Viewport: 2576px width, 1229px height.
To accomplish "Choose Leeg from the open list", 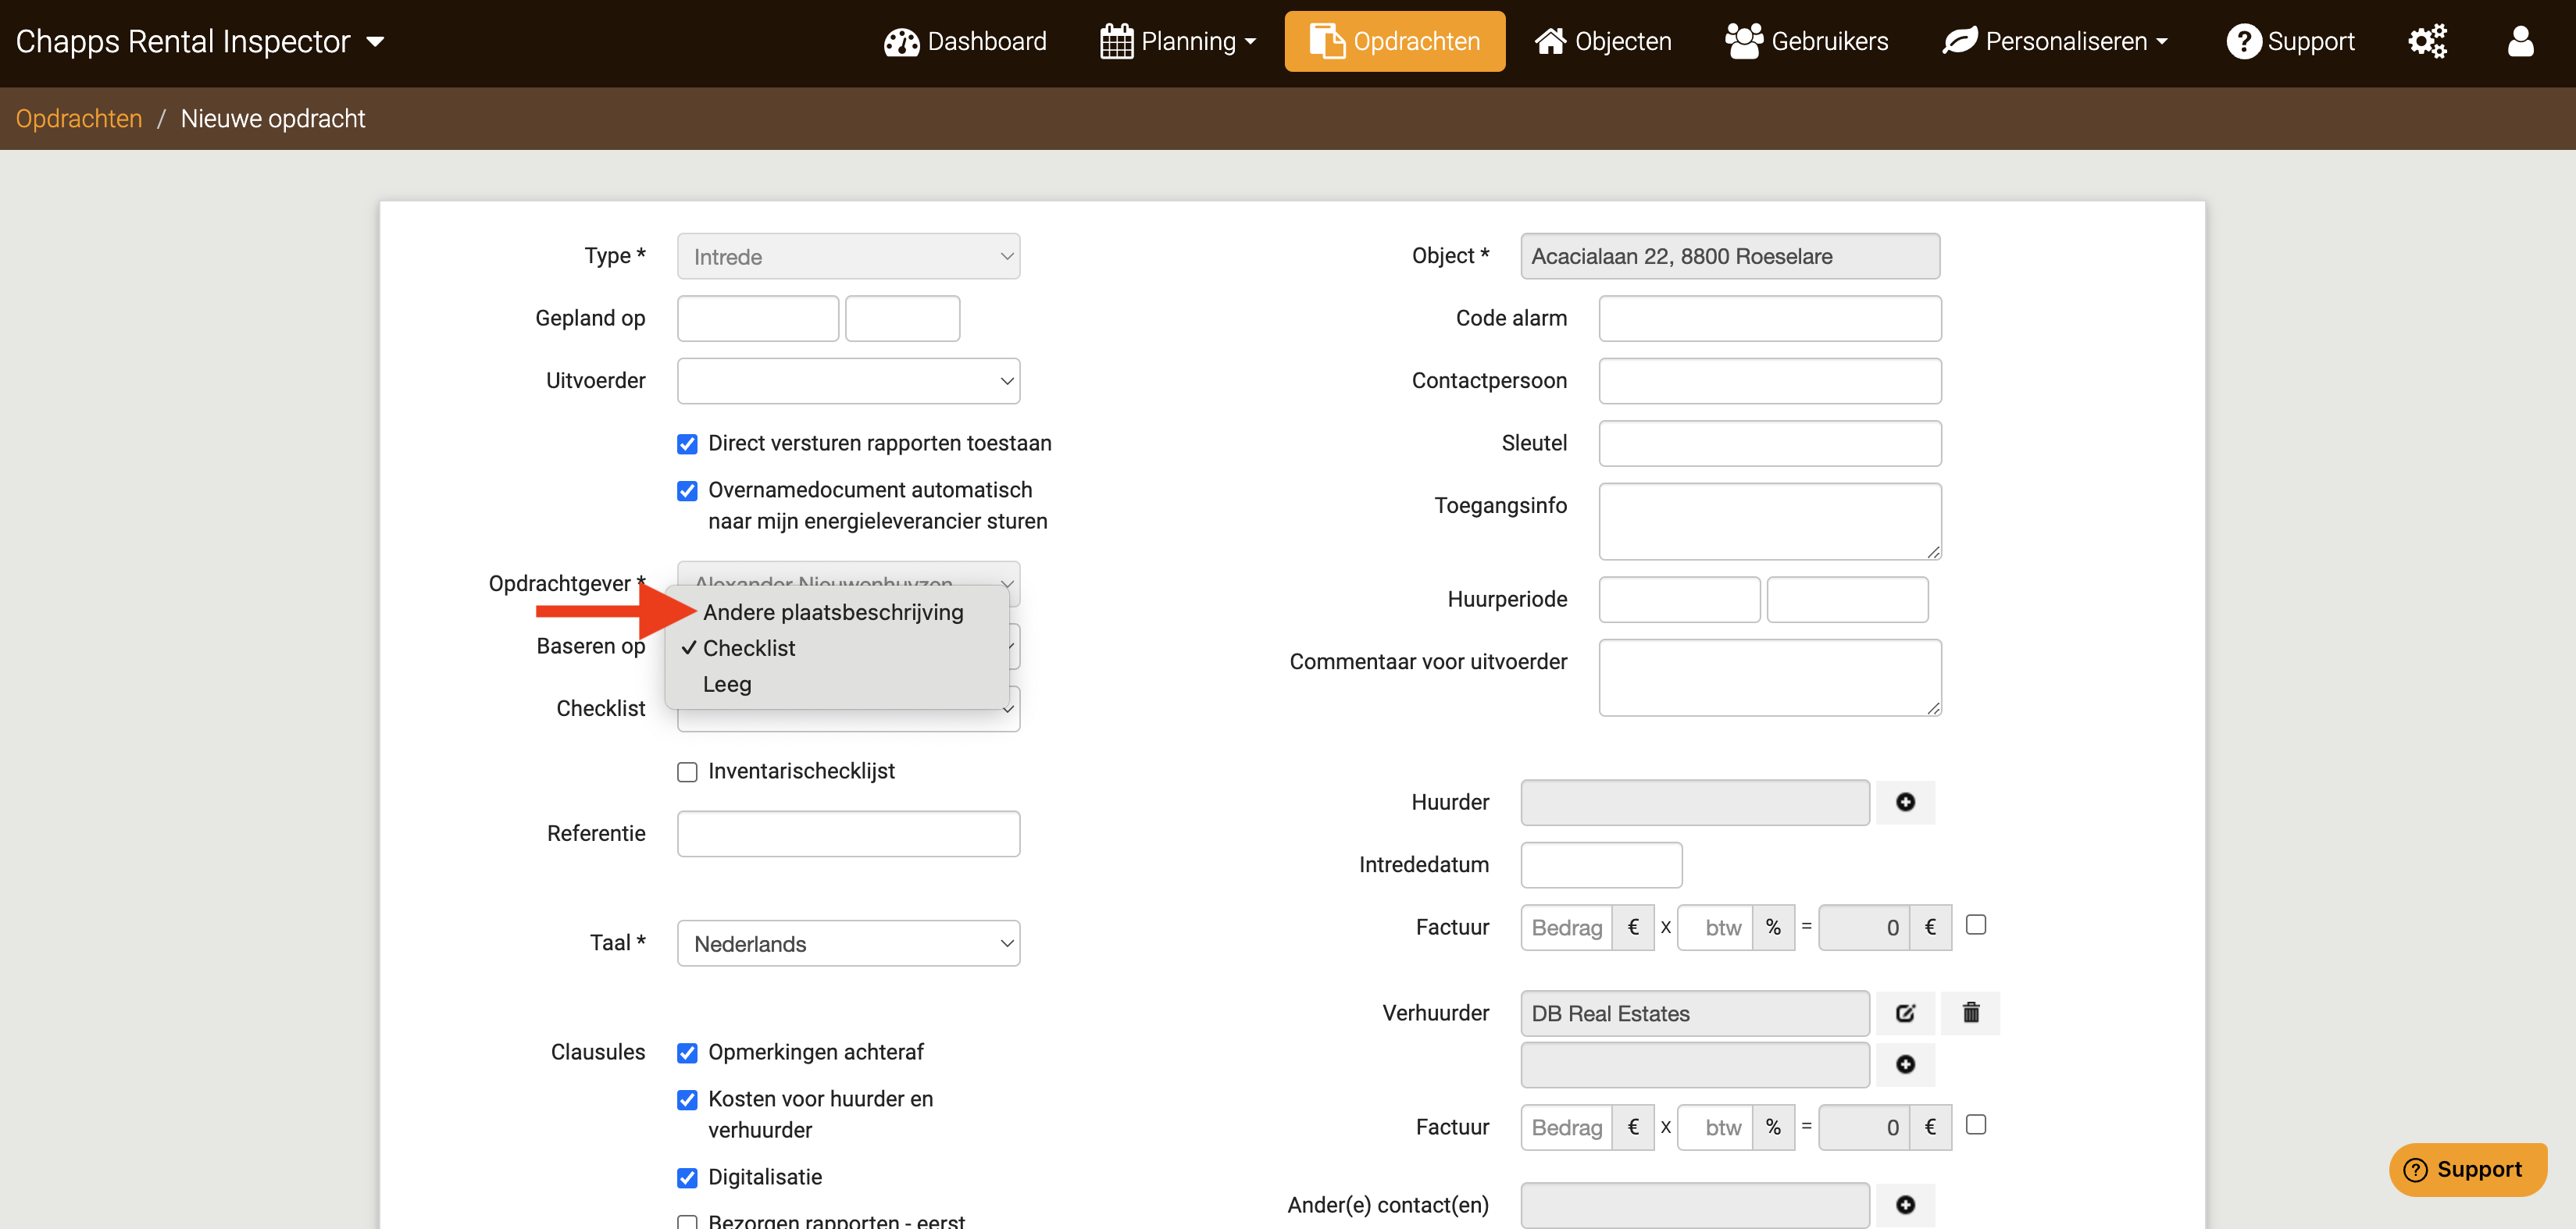I will 727,684.
